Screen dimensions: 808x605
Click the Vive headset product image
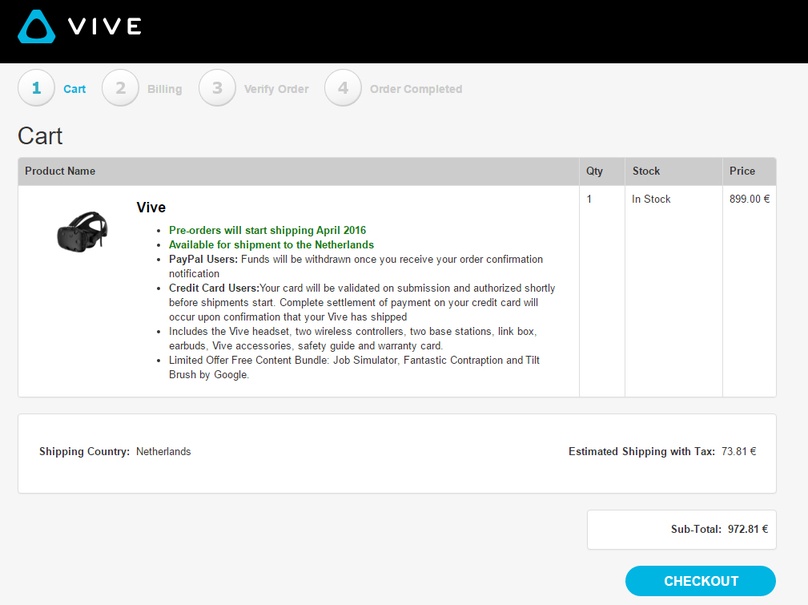tap(82, 232)
